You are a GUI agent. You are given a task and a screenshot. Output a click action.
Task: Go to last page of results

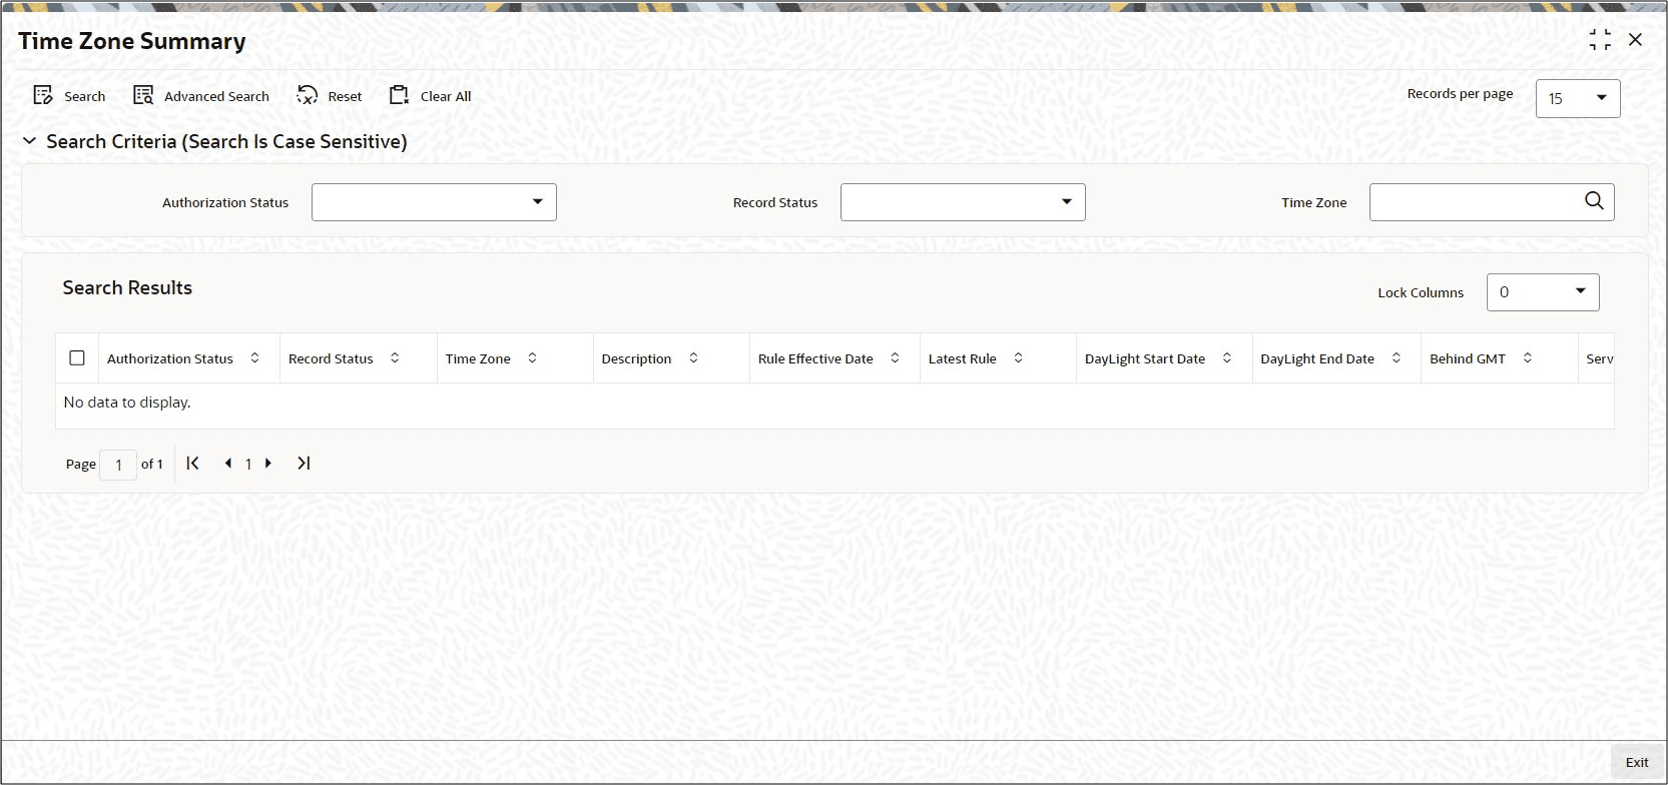point(304,463)
